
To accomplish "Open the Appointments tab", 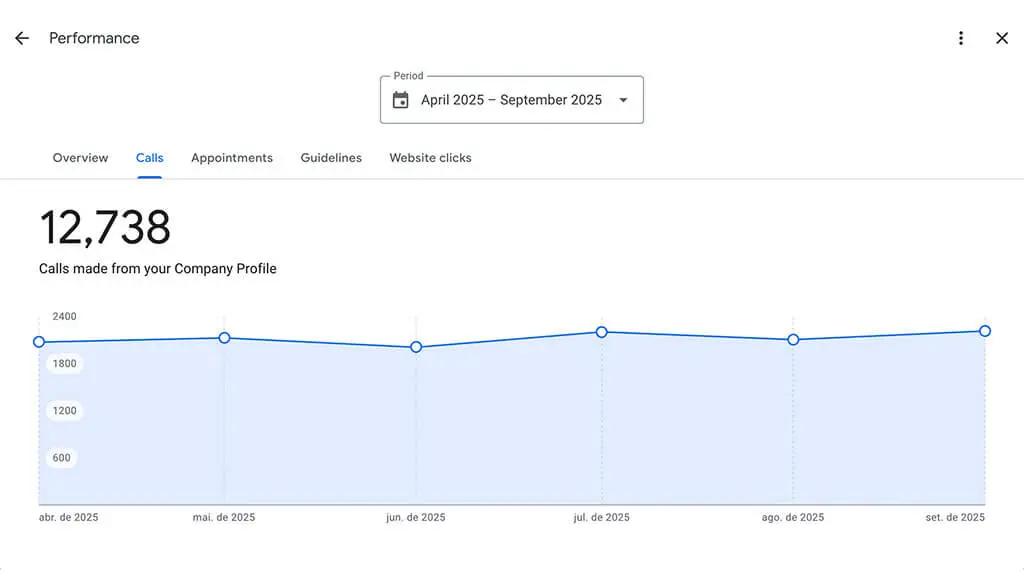I will coord(232,158).
